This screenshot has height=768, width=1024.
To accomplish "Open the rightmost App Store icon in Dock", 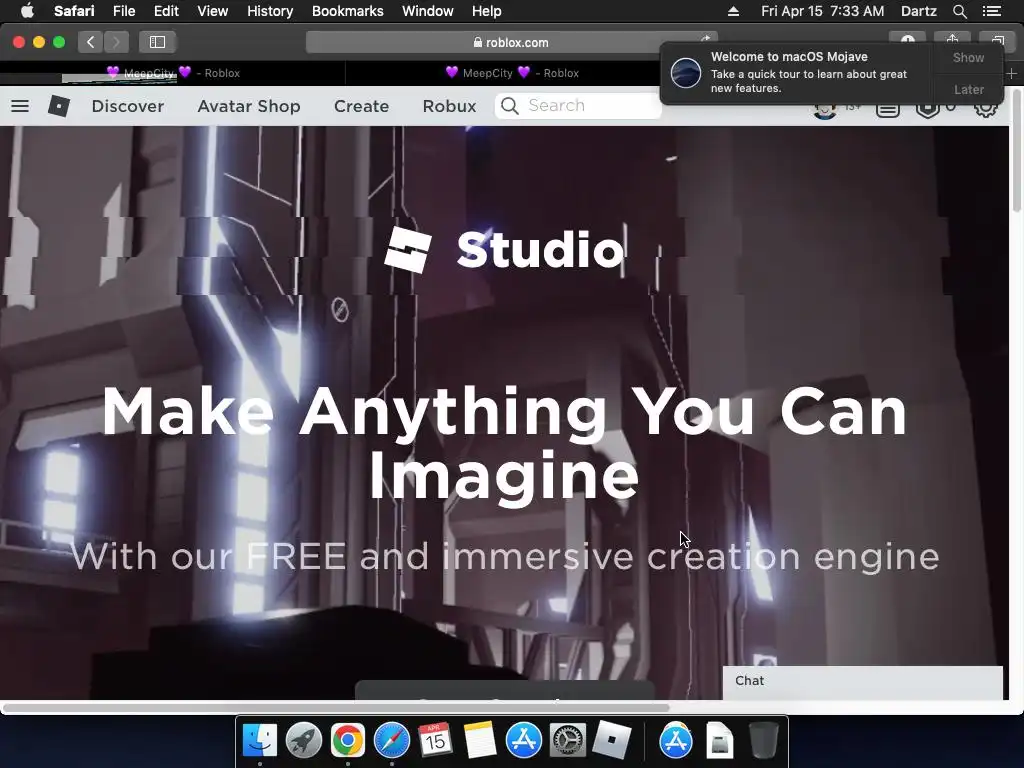I will click(675, 741).
